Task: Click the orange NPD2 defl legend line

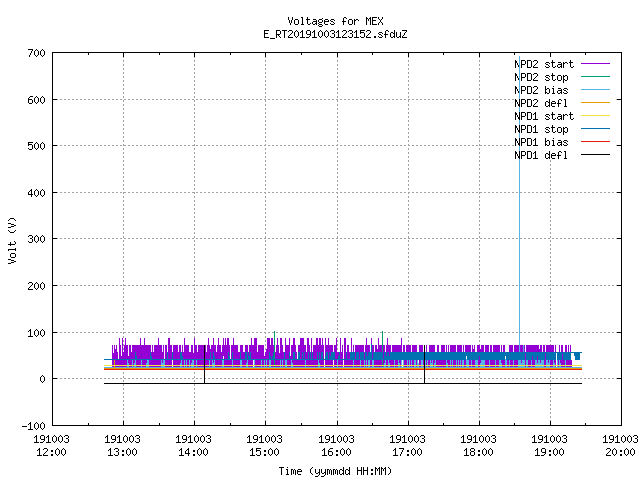Action: coord(595,103)
